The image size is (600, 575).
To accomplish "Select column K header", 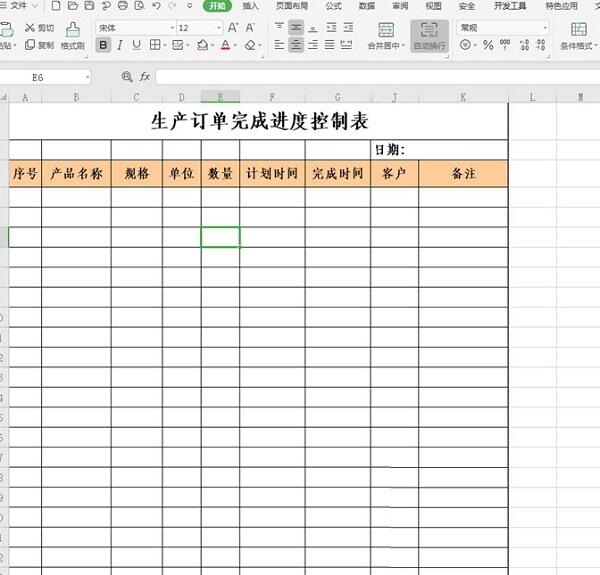I will pos(463,97).
